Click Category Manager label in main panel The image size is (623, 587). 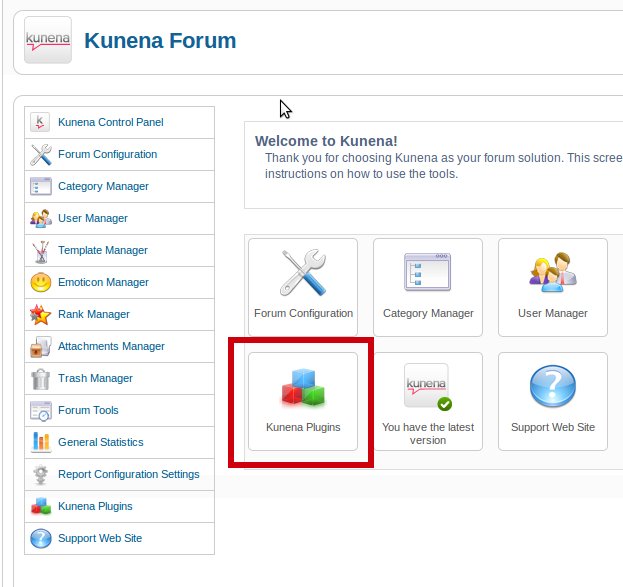pyautogui.click(x=428, y=313)
